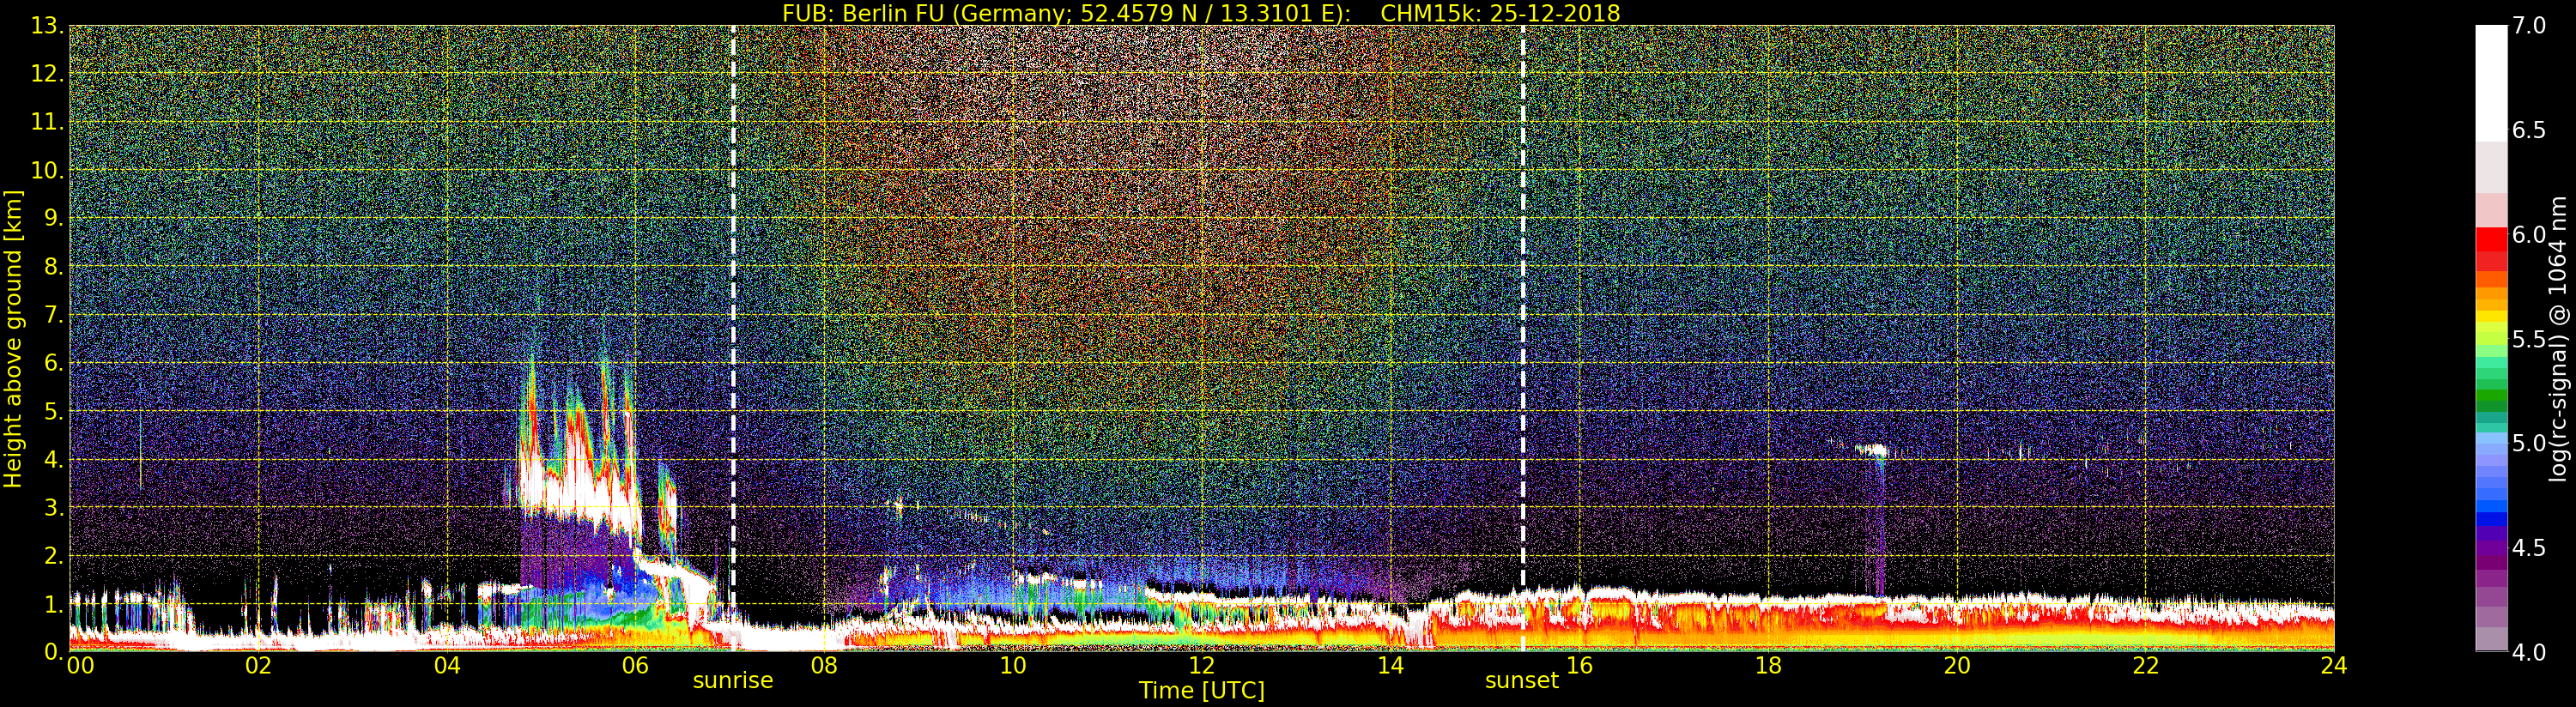Viewport: 2576px width, 707px height.
Task: Click the time axis tick '00'
Action: point(80,665)
